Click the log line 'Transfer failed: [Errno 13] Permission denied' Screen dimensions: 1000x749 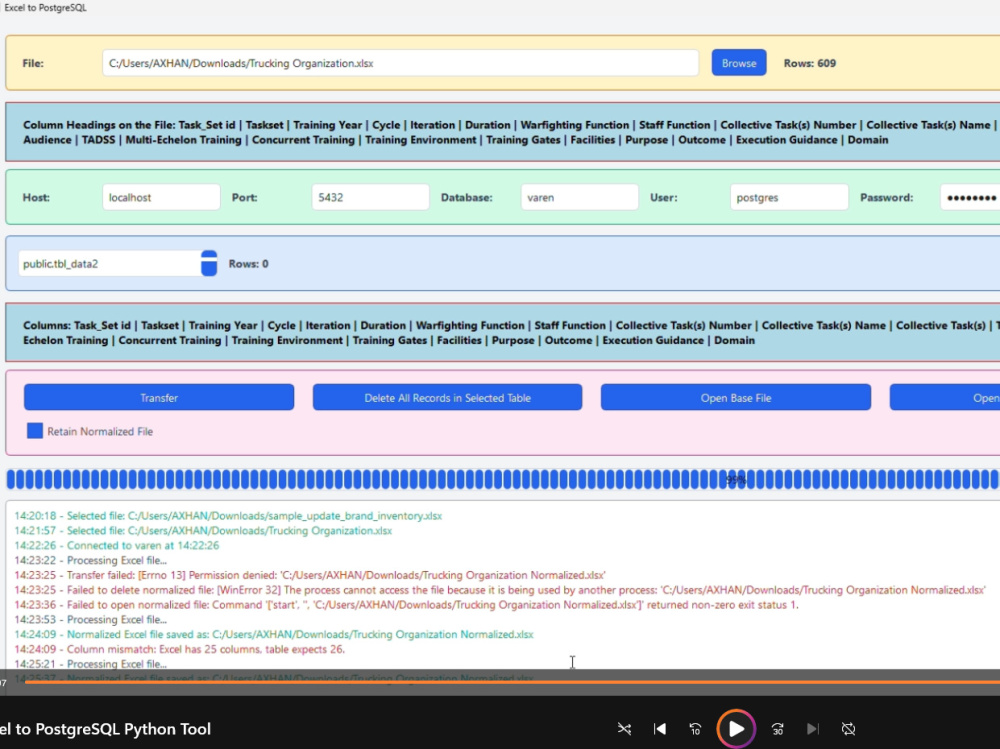point(310,575)
